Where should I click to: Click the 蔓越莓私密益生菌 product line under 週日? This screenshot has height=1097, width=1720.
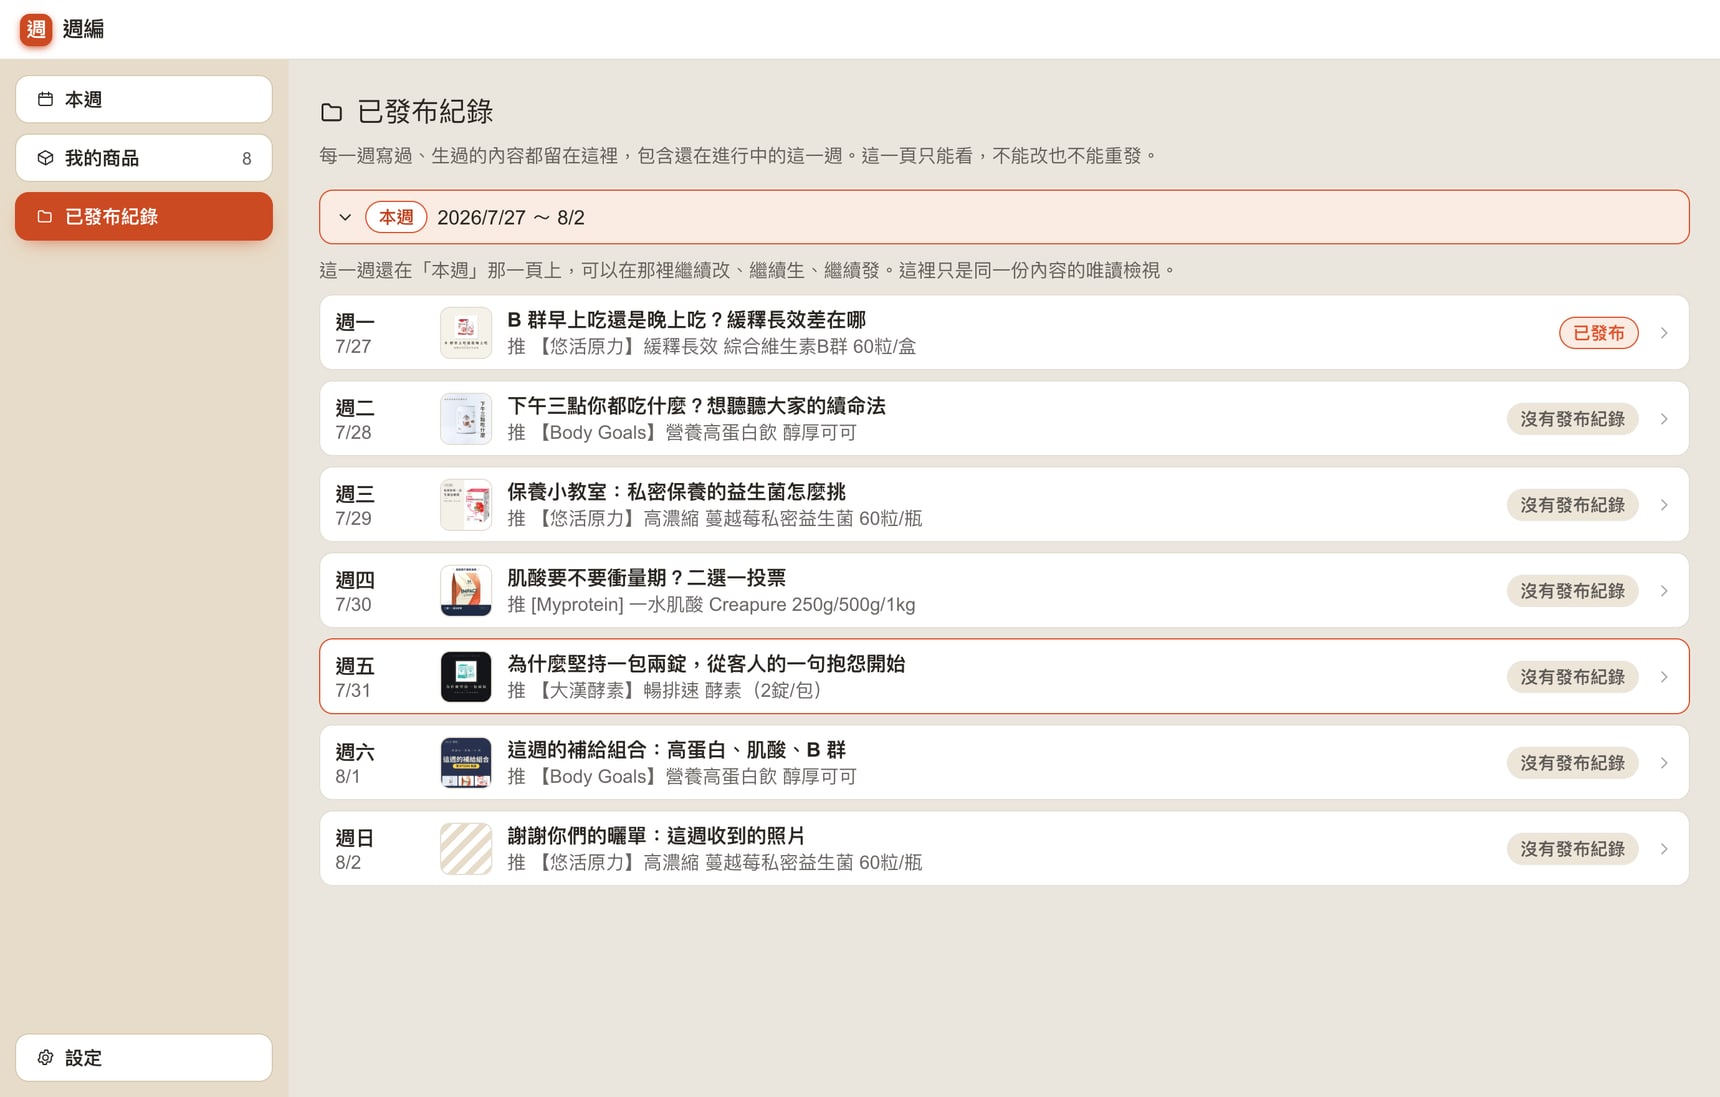pyautogui.click(x=715, y=863)
